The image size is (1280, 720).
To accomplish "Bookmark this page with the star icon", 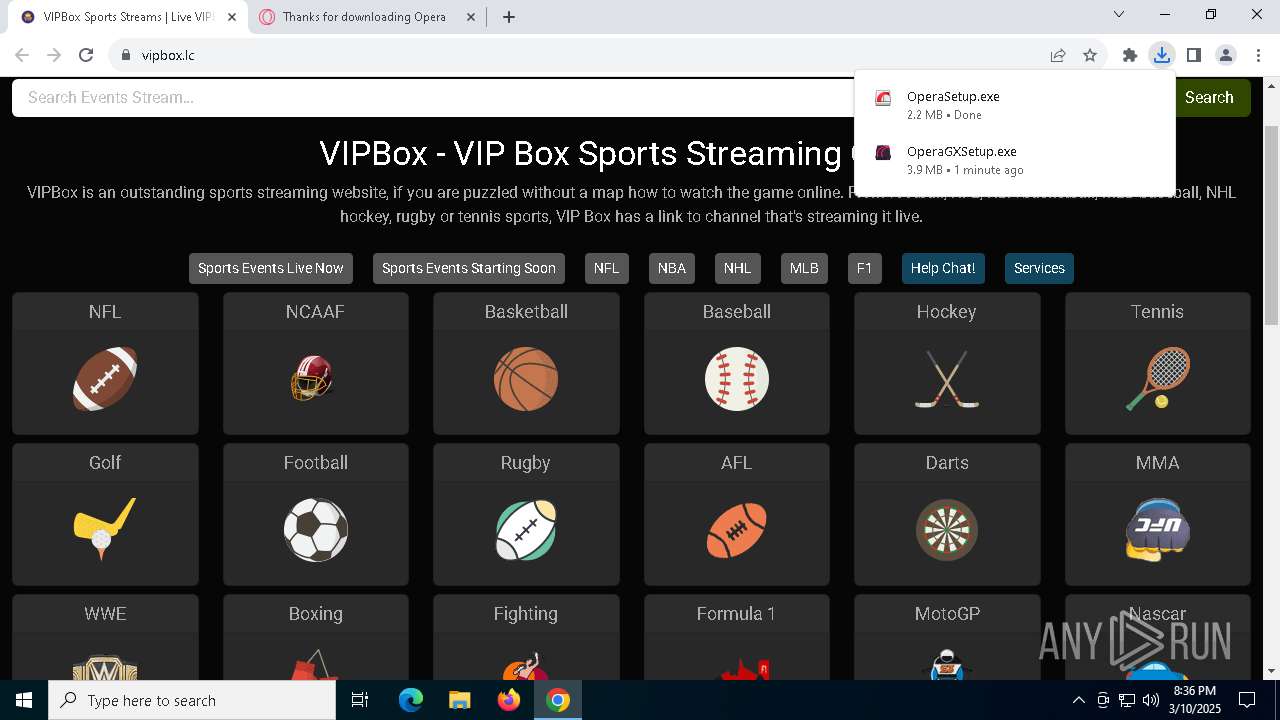I will pyautogui.click(x=1090, y=55).
